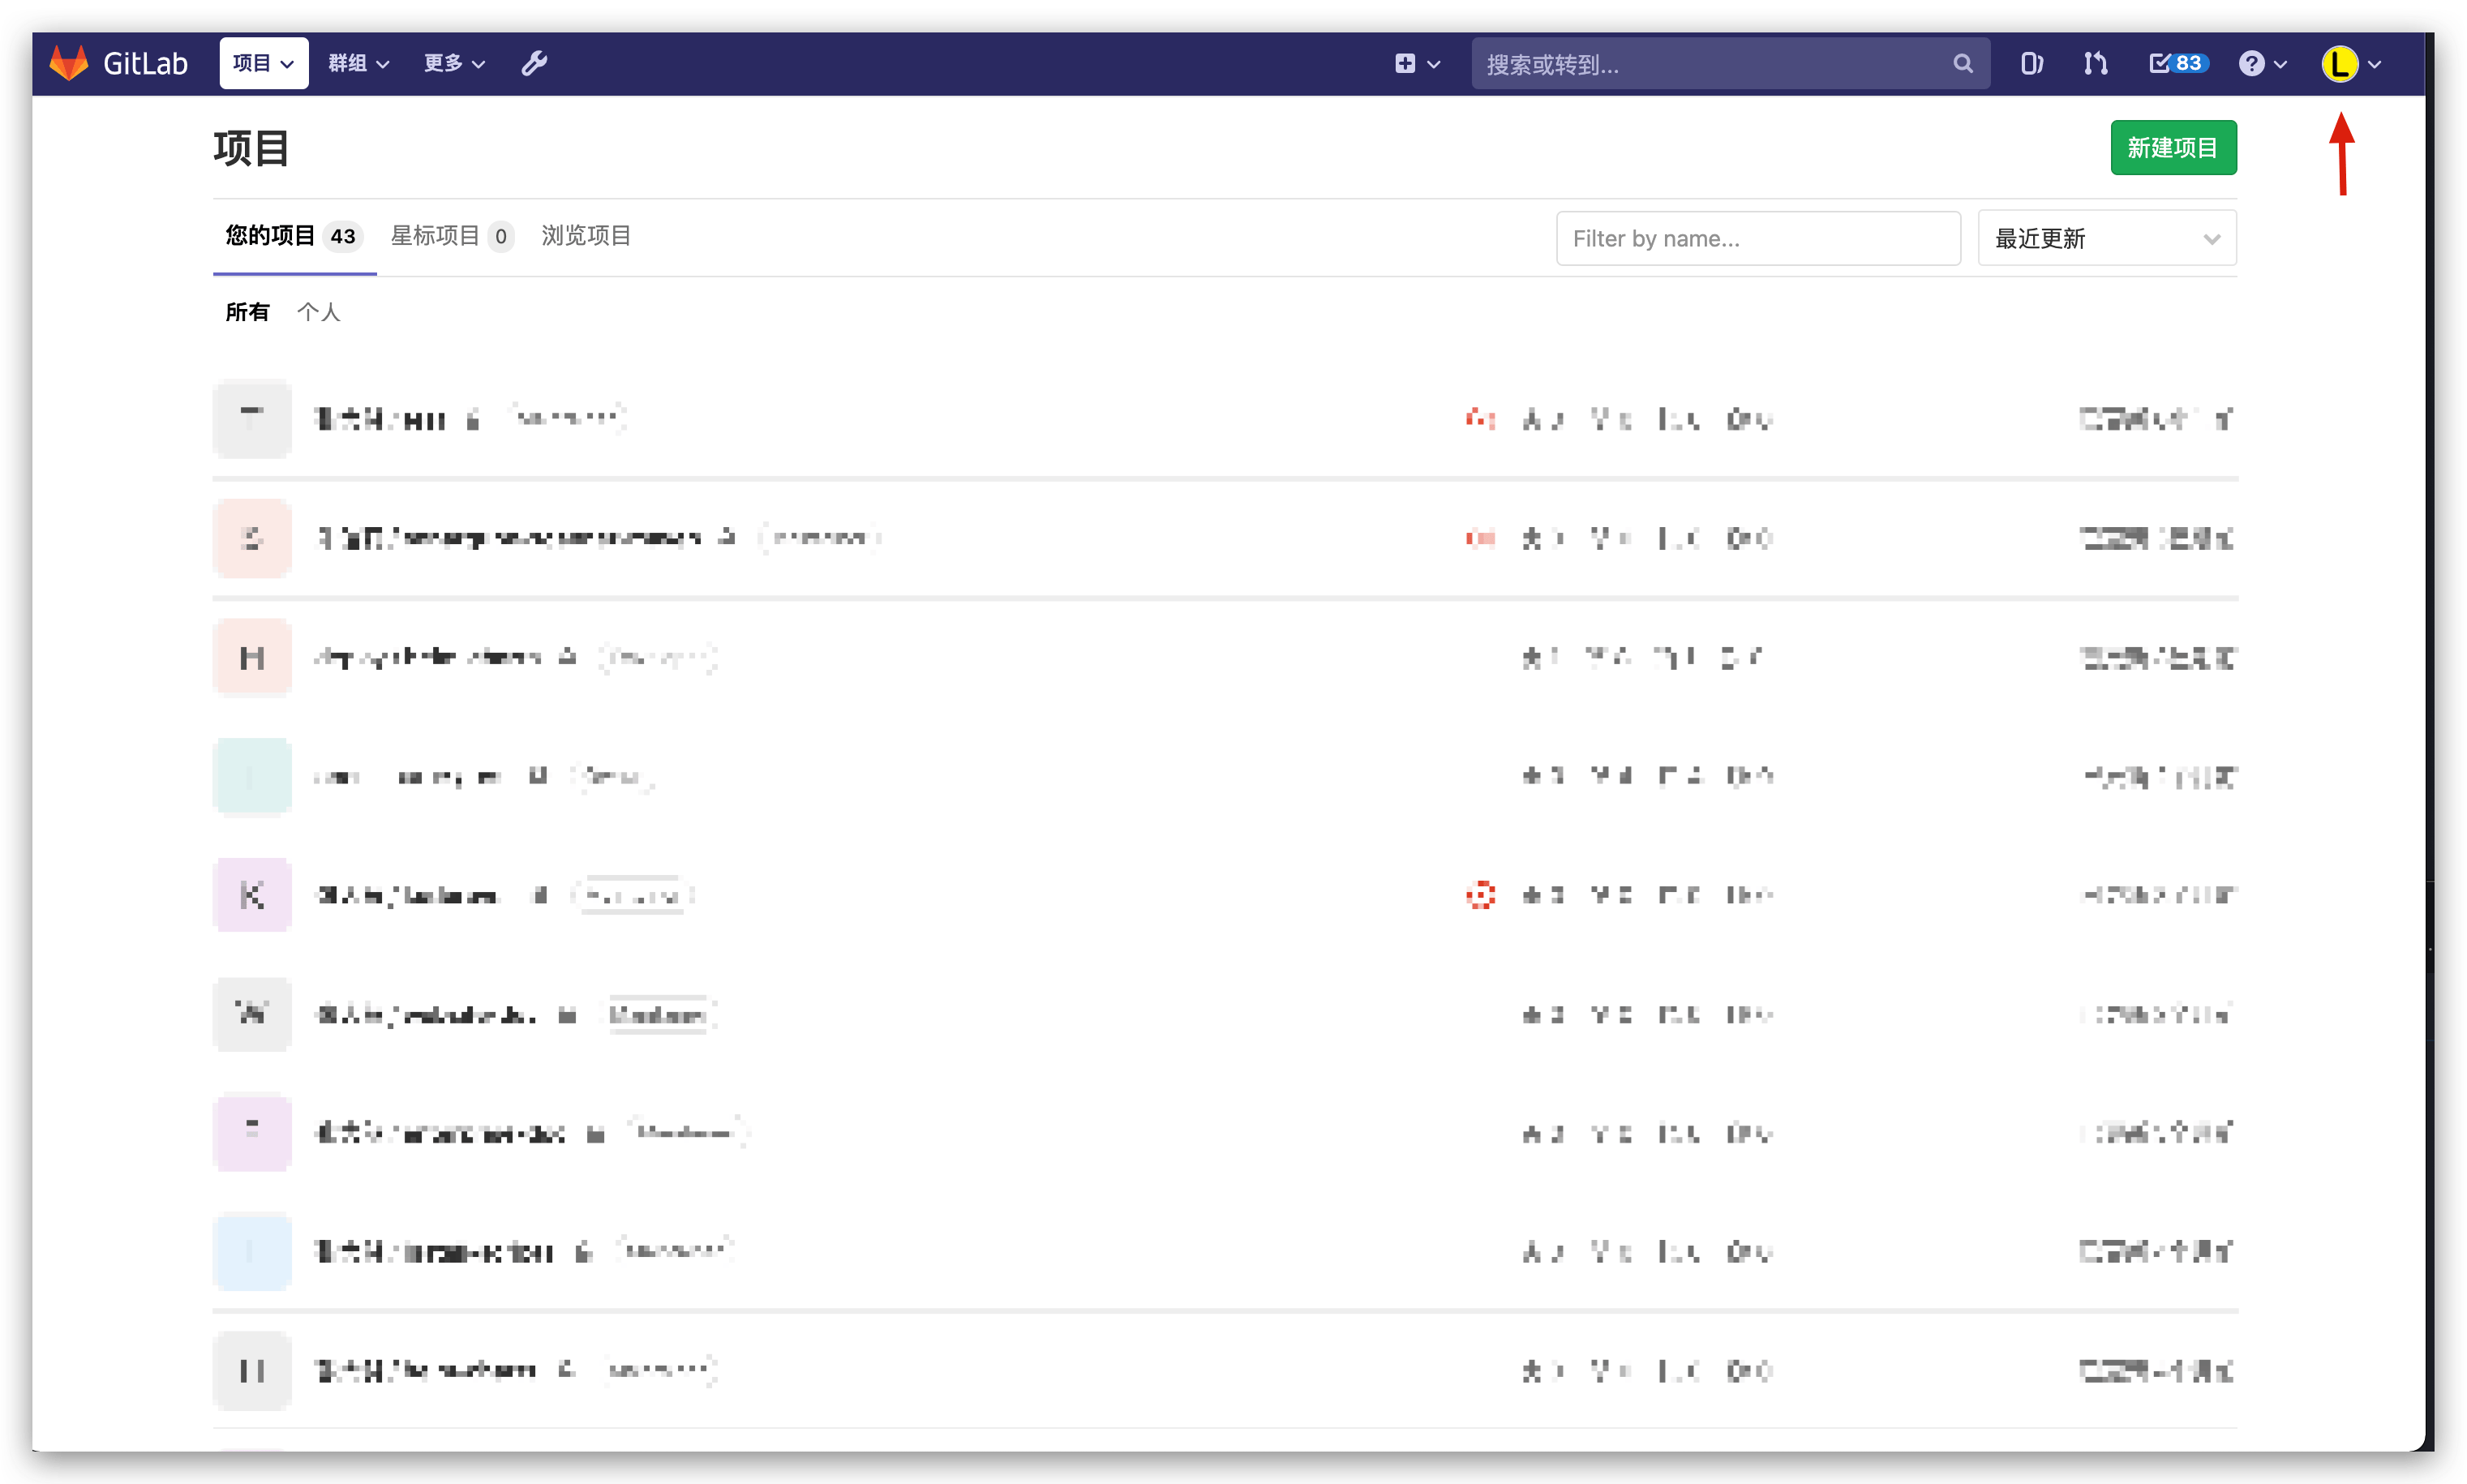Screen dimensions: 2467x1484
Task: Select the 个人 filter link
Action: click(318, 312)
